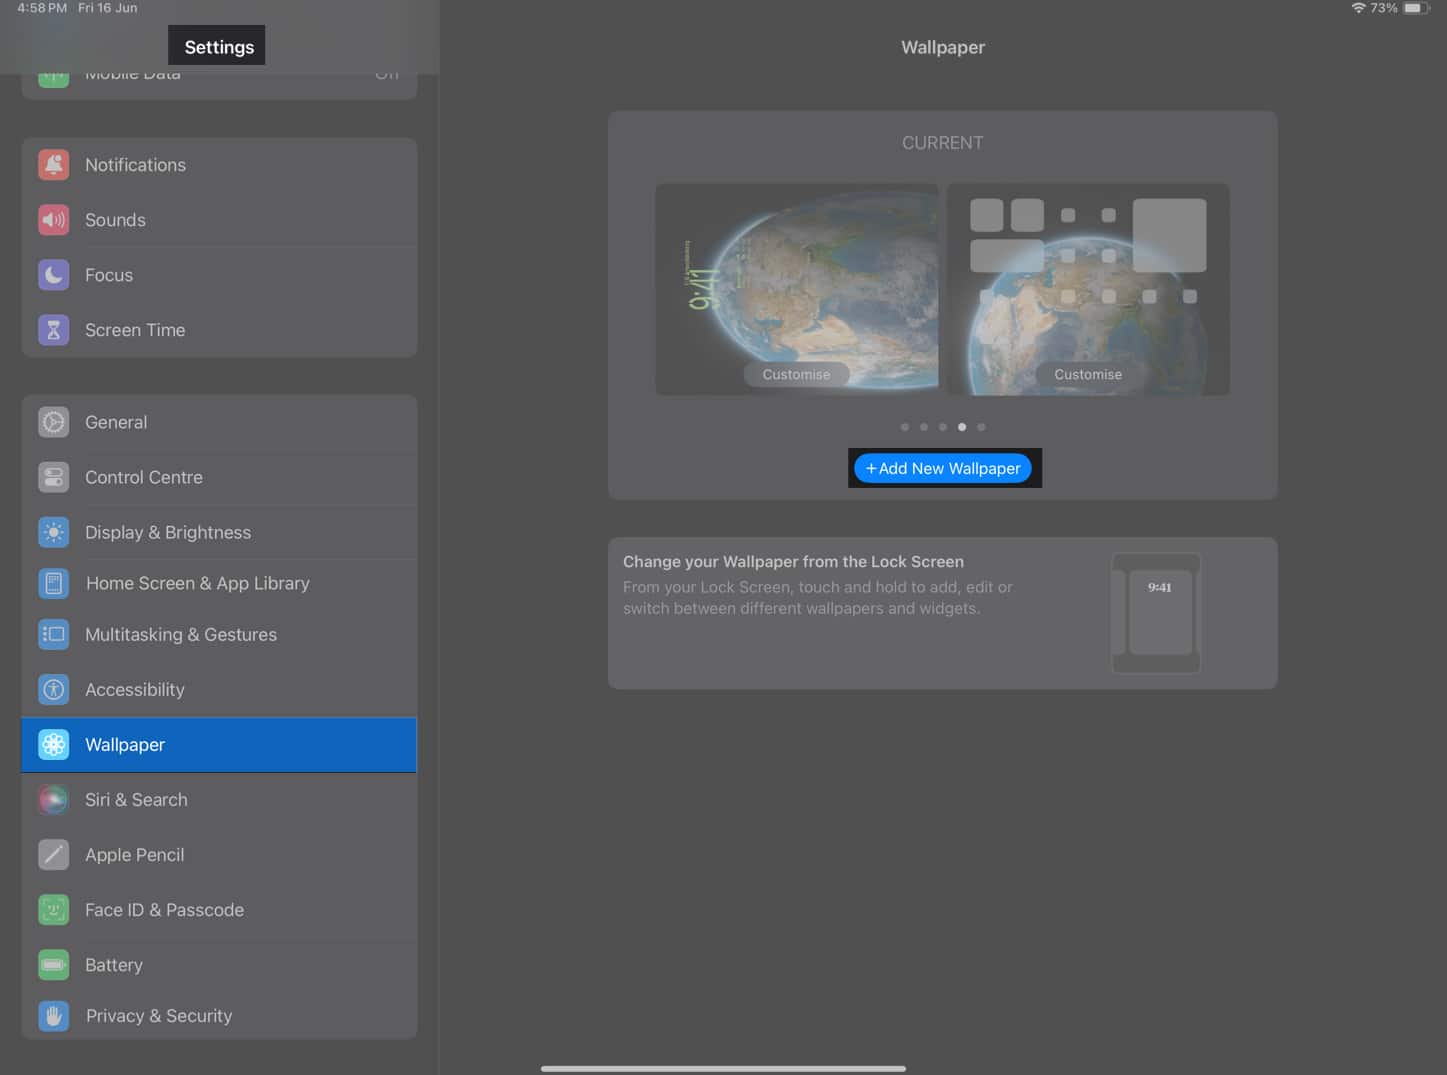Tap the Siri & Search orb icon

click(54, 799)
